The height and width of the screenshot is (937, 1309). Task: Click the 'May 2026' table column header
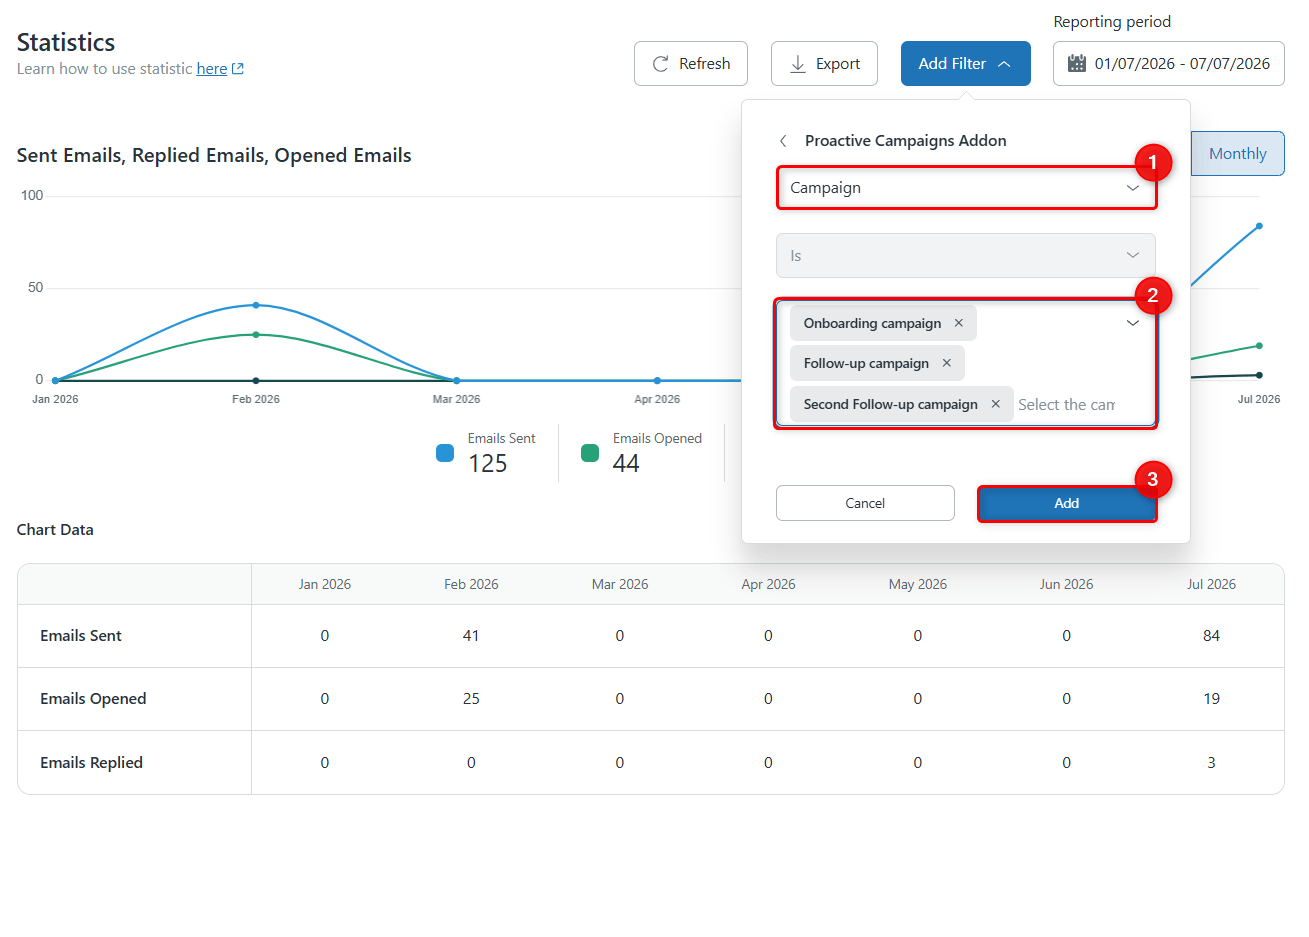point(918,584)
